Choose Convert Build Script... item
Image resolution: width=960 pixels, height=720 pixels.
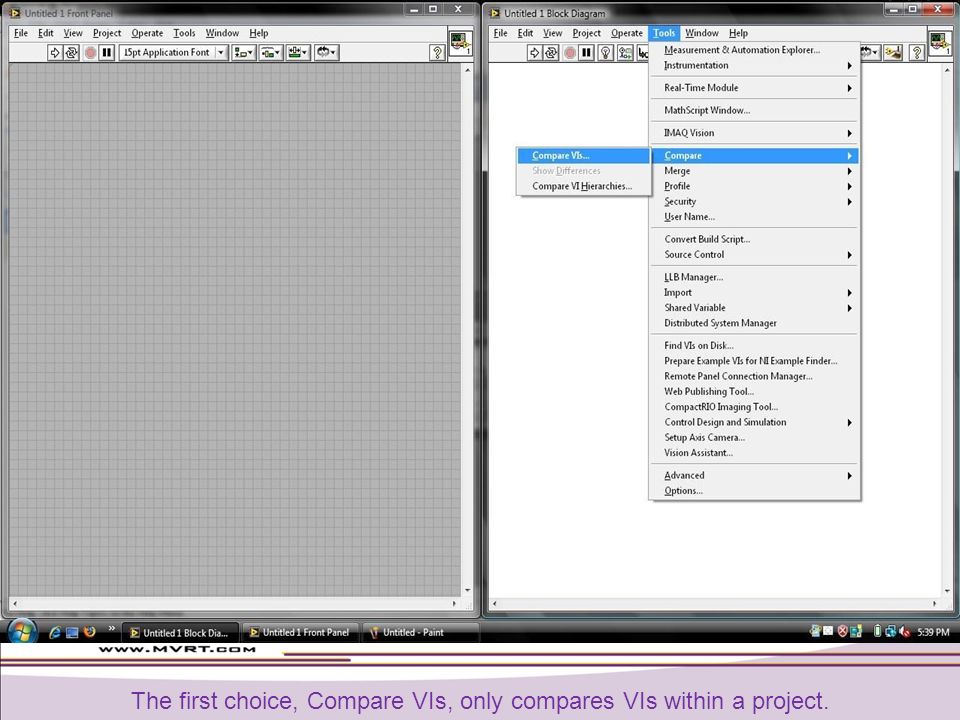pos(754,239)
